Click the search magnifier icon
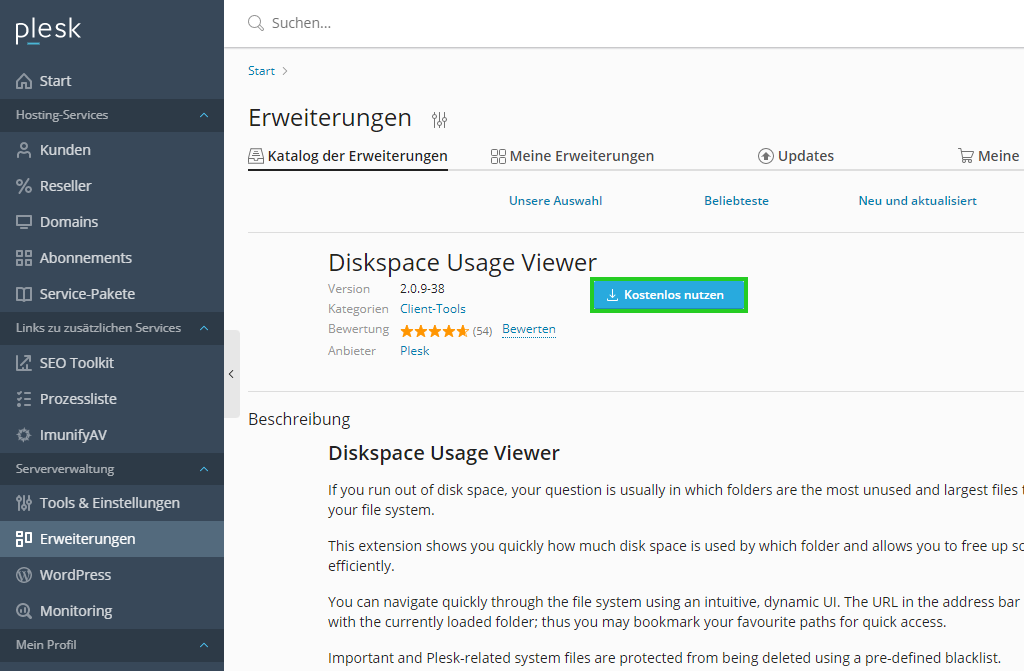This screenshot has height=671, width=1024. click(256, 24)
